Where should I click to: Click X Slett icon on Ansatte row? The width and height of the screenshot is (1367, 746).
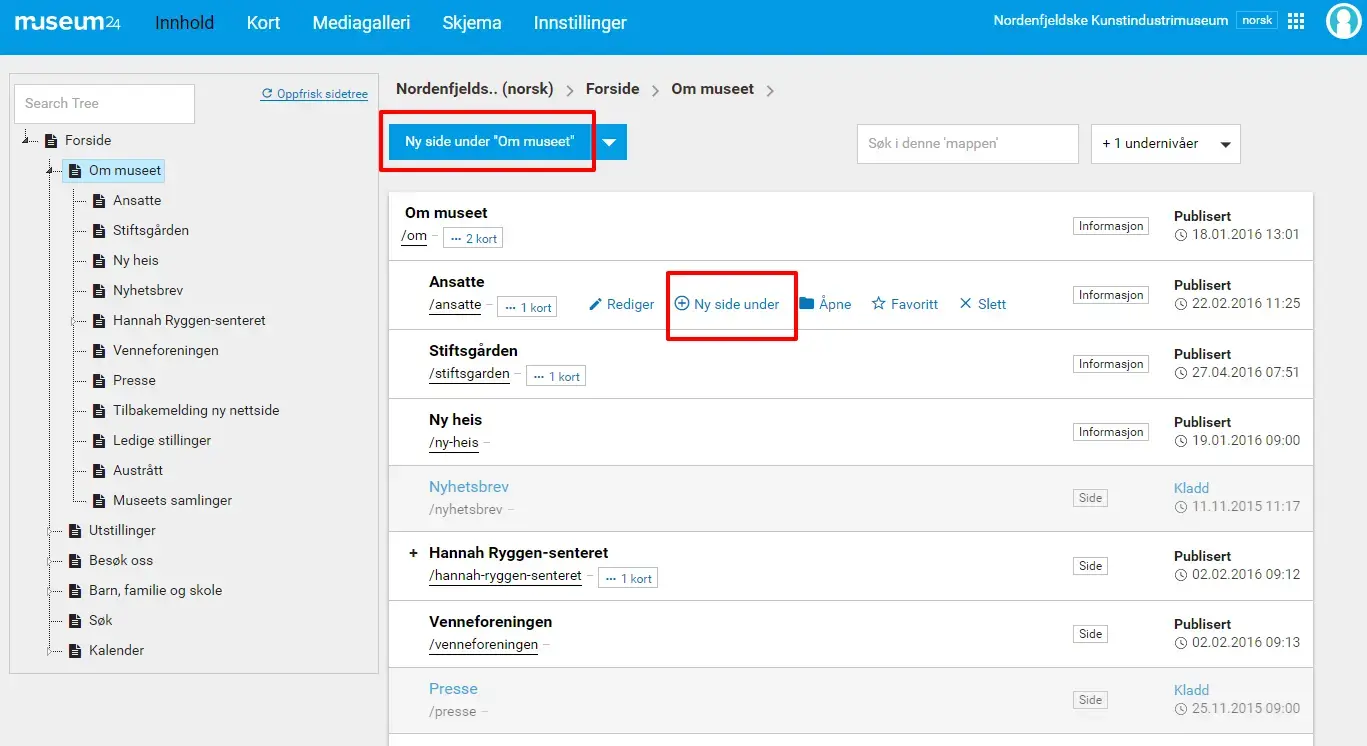(965, 303)
